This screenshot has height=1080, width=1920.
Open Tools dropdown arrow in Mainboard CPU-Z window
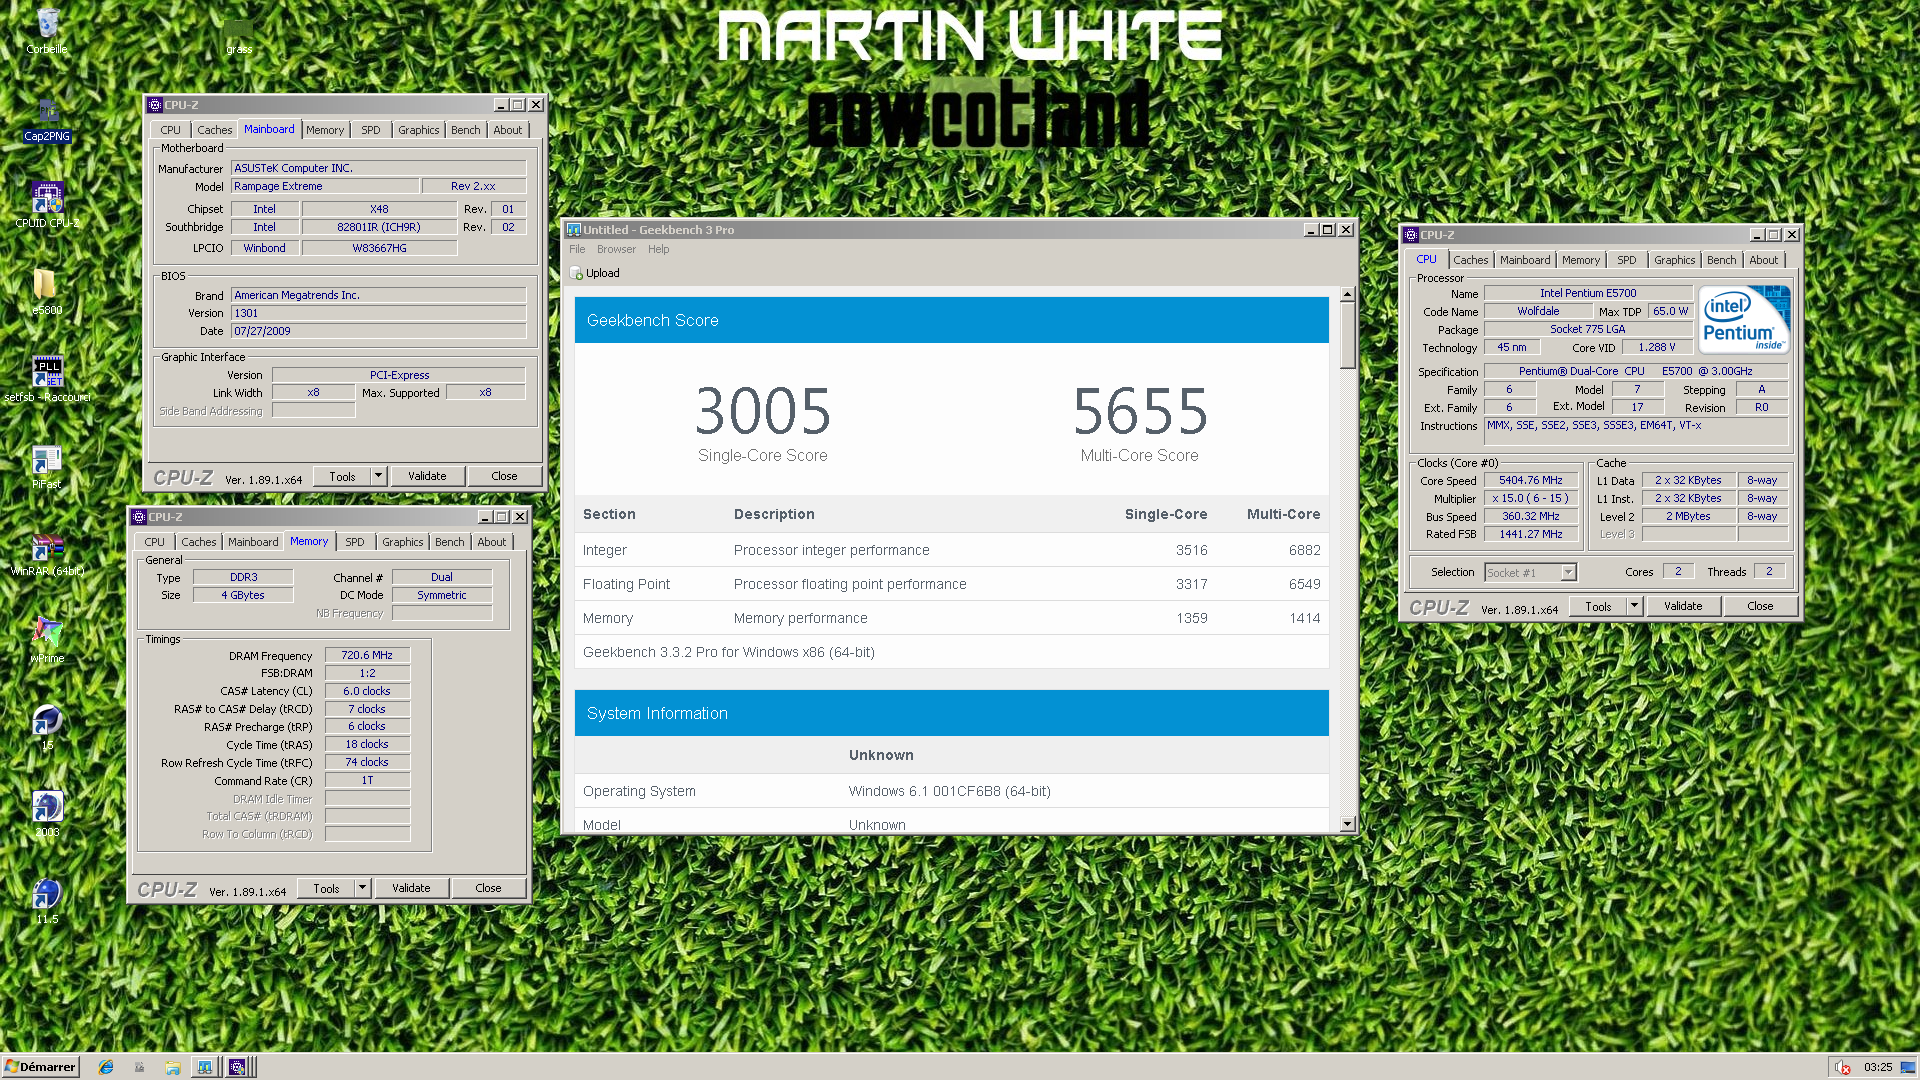tap(379, 476)
